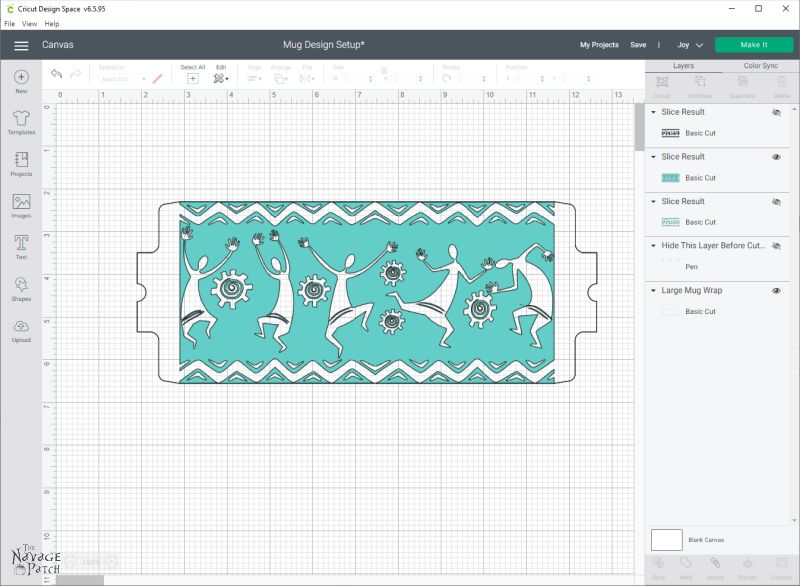
Task: Click the horizontal canvas scrollbar thumb
Action: (80, 580)
